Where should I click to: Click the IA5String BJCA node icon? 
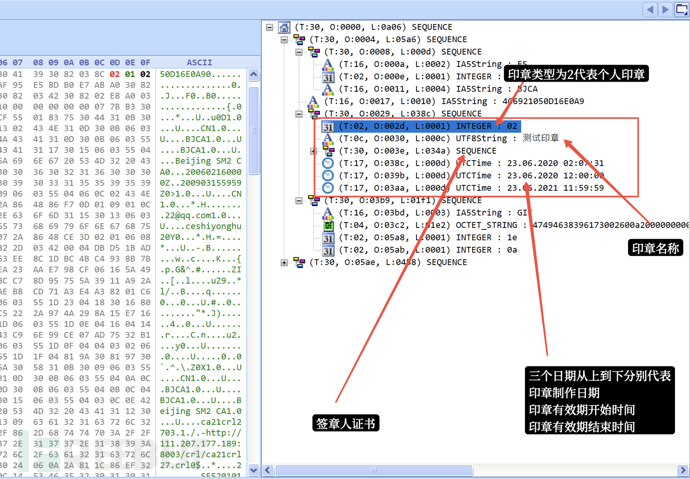pos(328,89)
